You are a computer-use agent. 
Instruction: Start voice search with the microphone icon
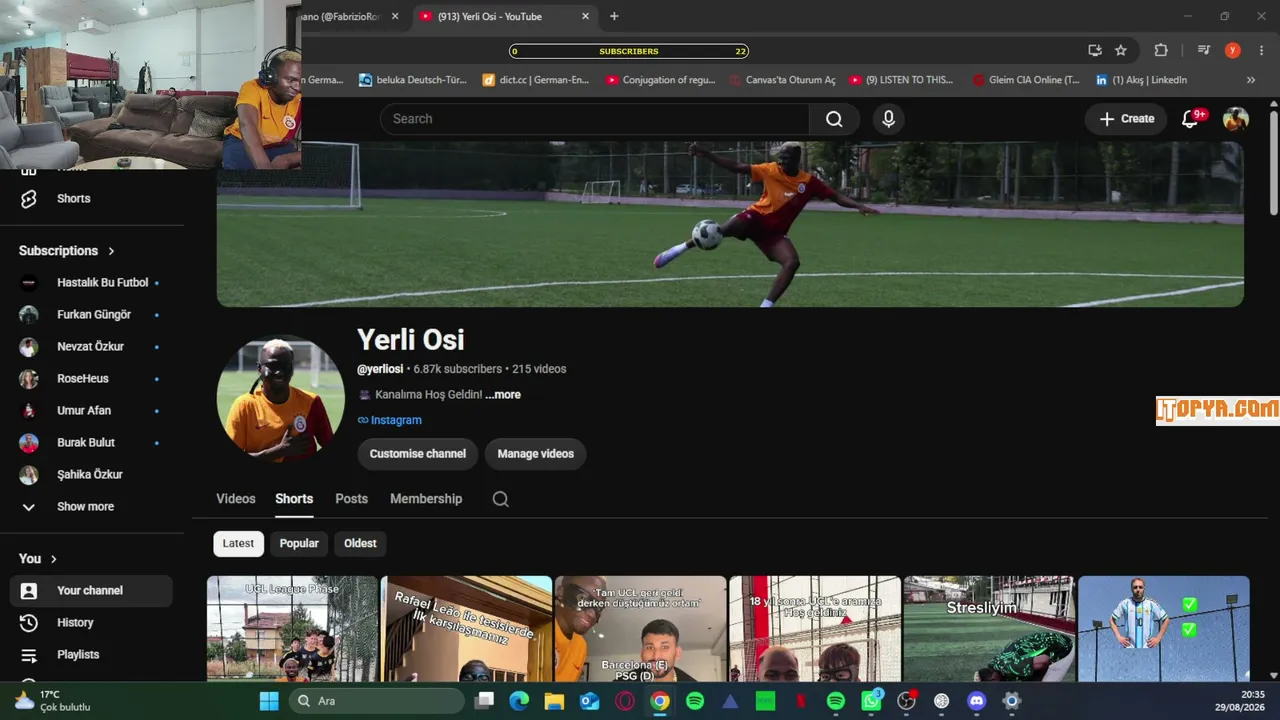tap(888, 119)
